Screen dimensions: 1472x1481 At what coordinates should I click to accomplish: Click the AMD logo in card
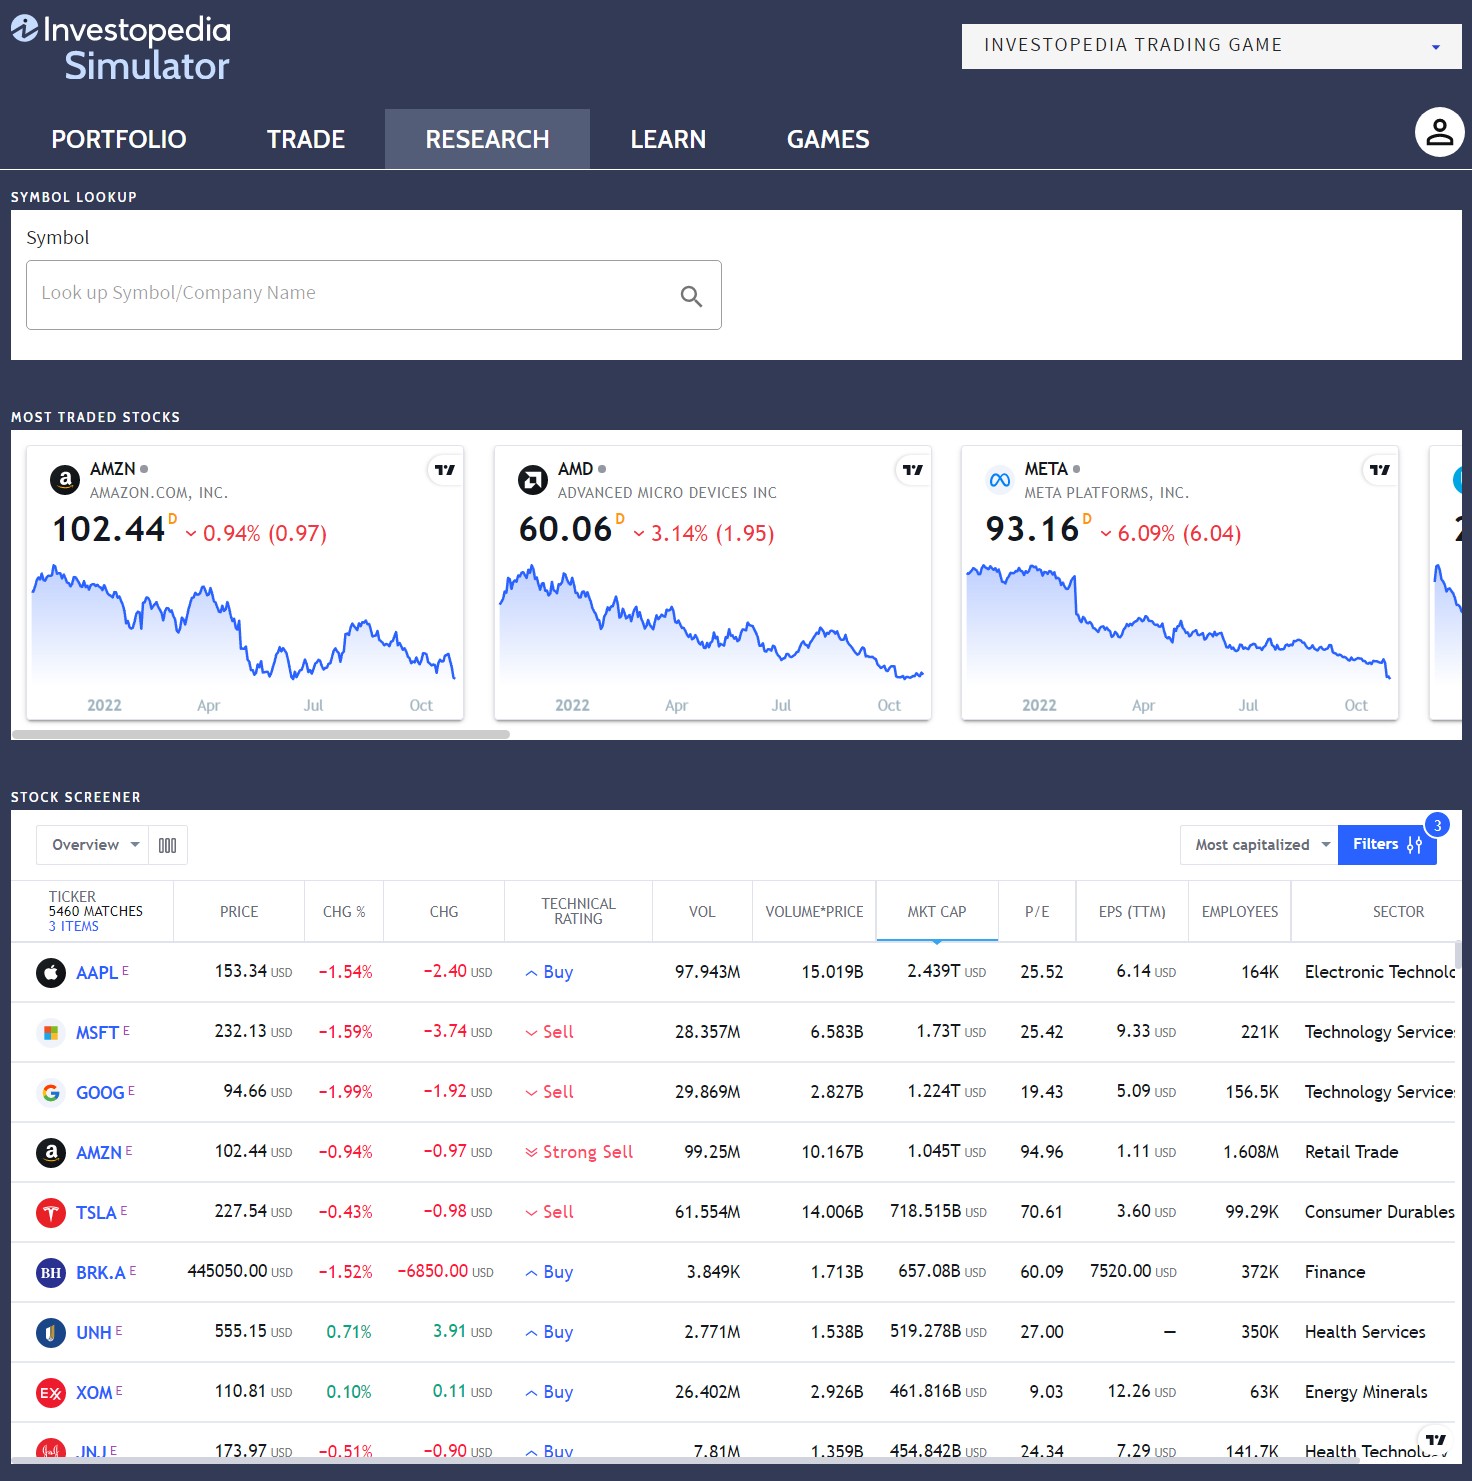click(533, 480)
